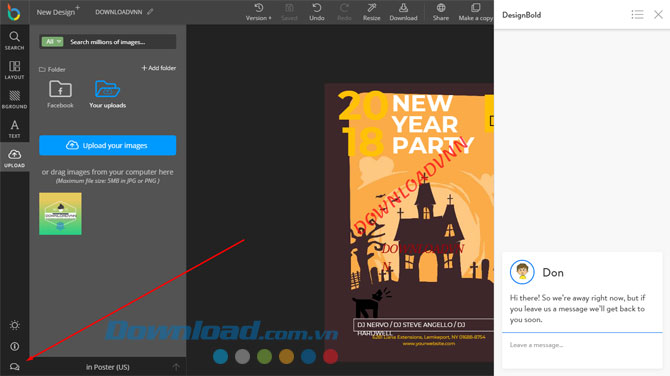Image resolution: width=670 pixels, height=376 pixels.
Task: Edit the DOWNLOADVNN design name pencil
Action: pyautogui.click(x=150, y=12)
